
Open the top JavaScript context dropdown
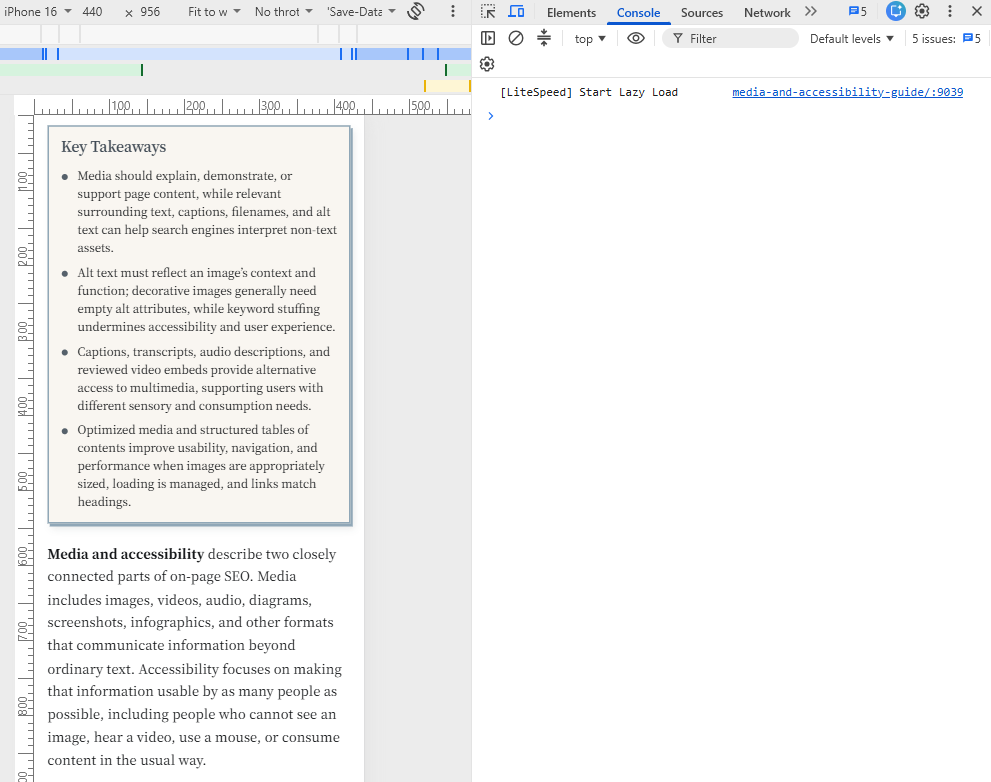590,39
